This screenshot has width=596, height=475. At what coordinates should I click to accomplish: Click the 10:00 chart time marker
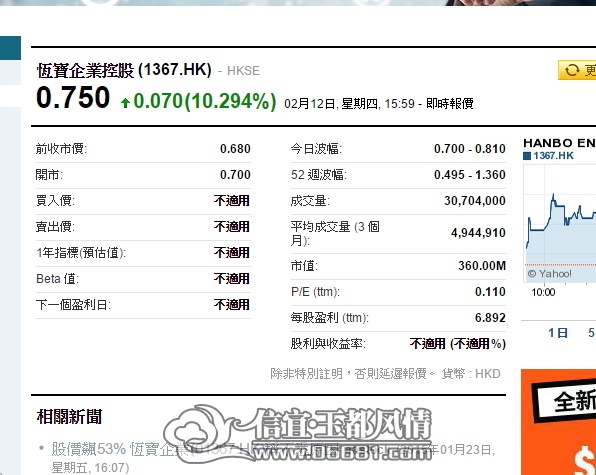pyautogui.click(x=543, y=292)
